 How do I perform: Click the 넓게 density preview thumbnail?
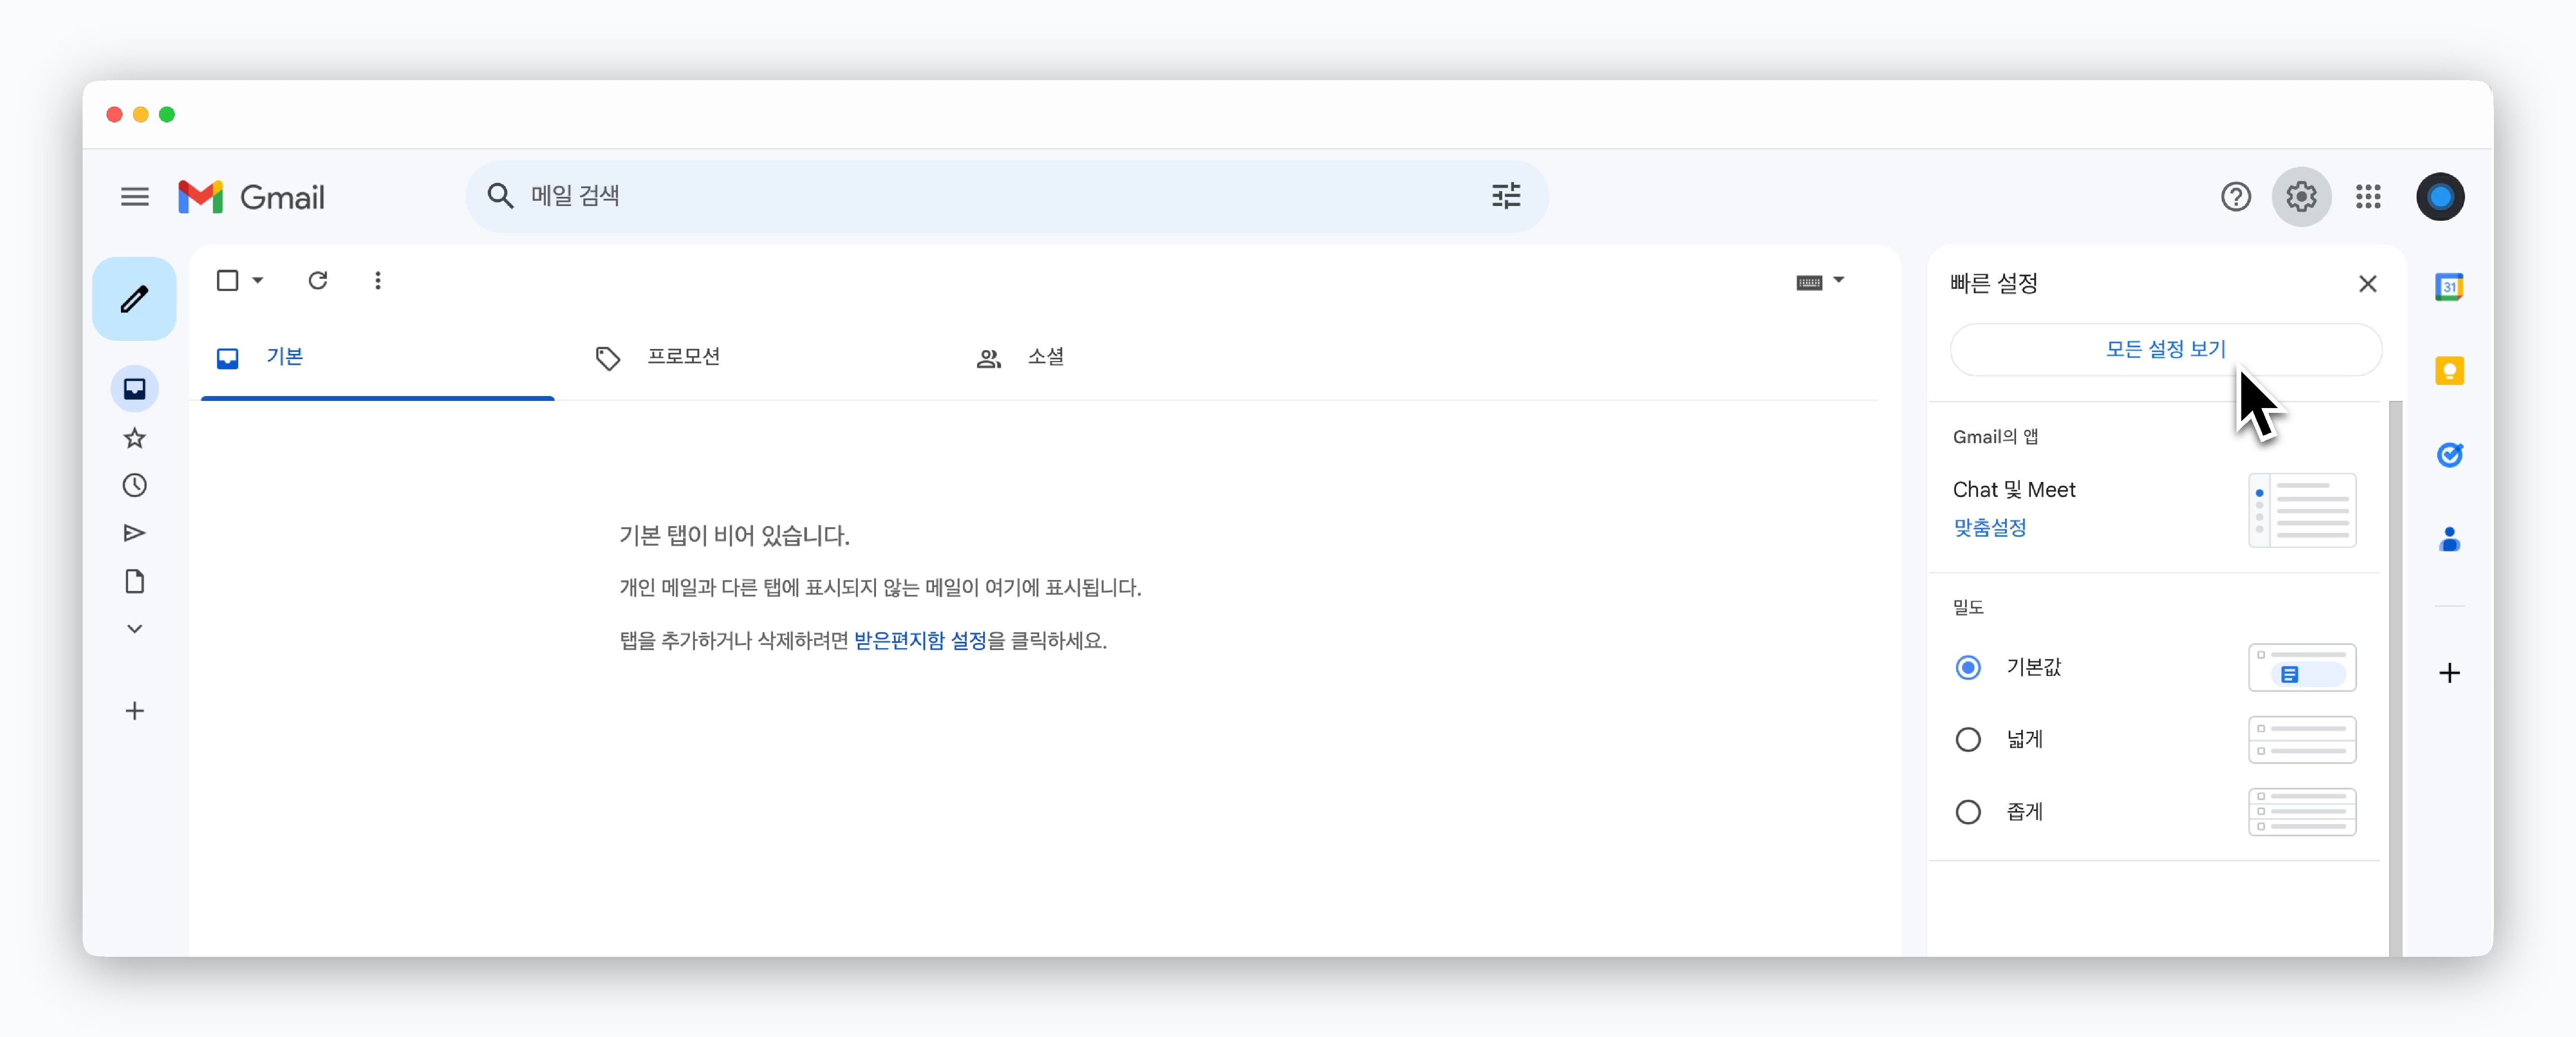(2302, 739)
